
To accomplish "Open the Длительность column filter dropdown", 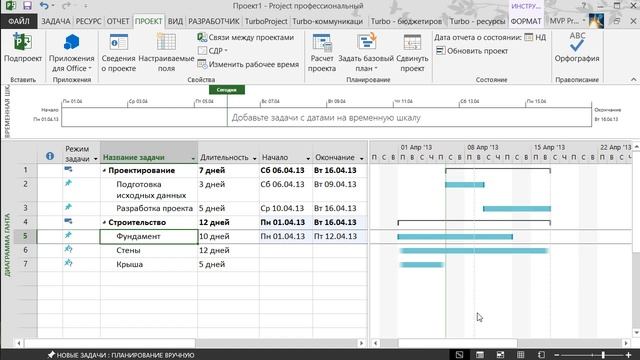I will [254, 158].
